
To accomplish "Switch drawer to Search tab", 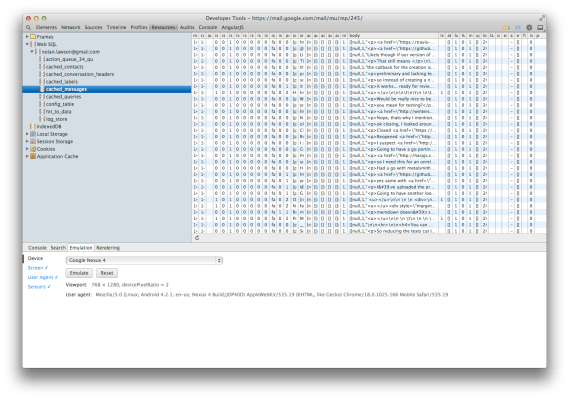I will 58,248.
